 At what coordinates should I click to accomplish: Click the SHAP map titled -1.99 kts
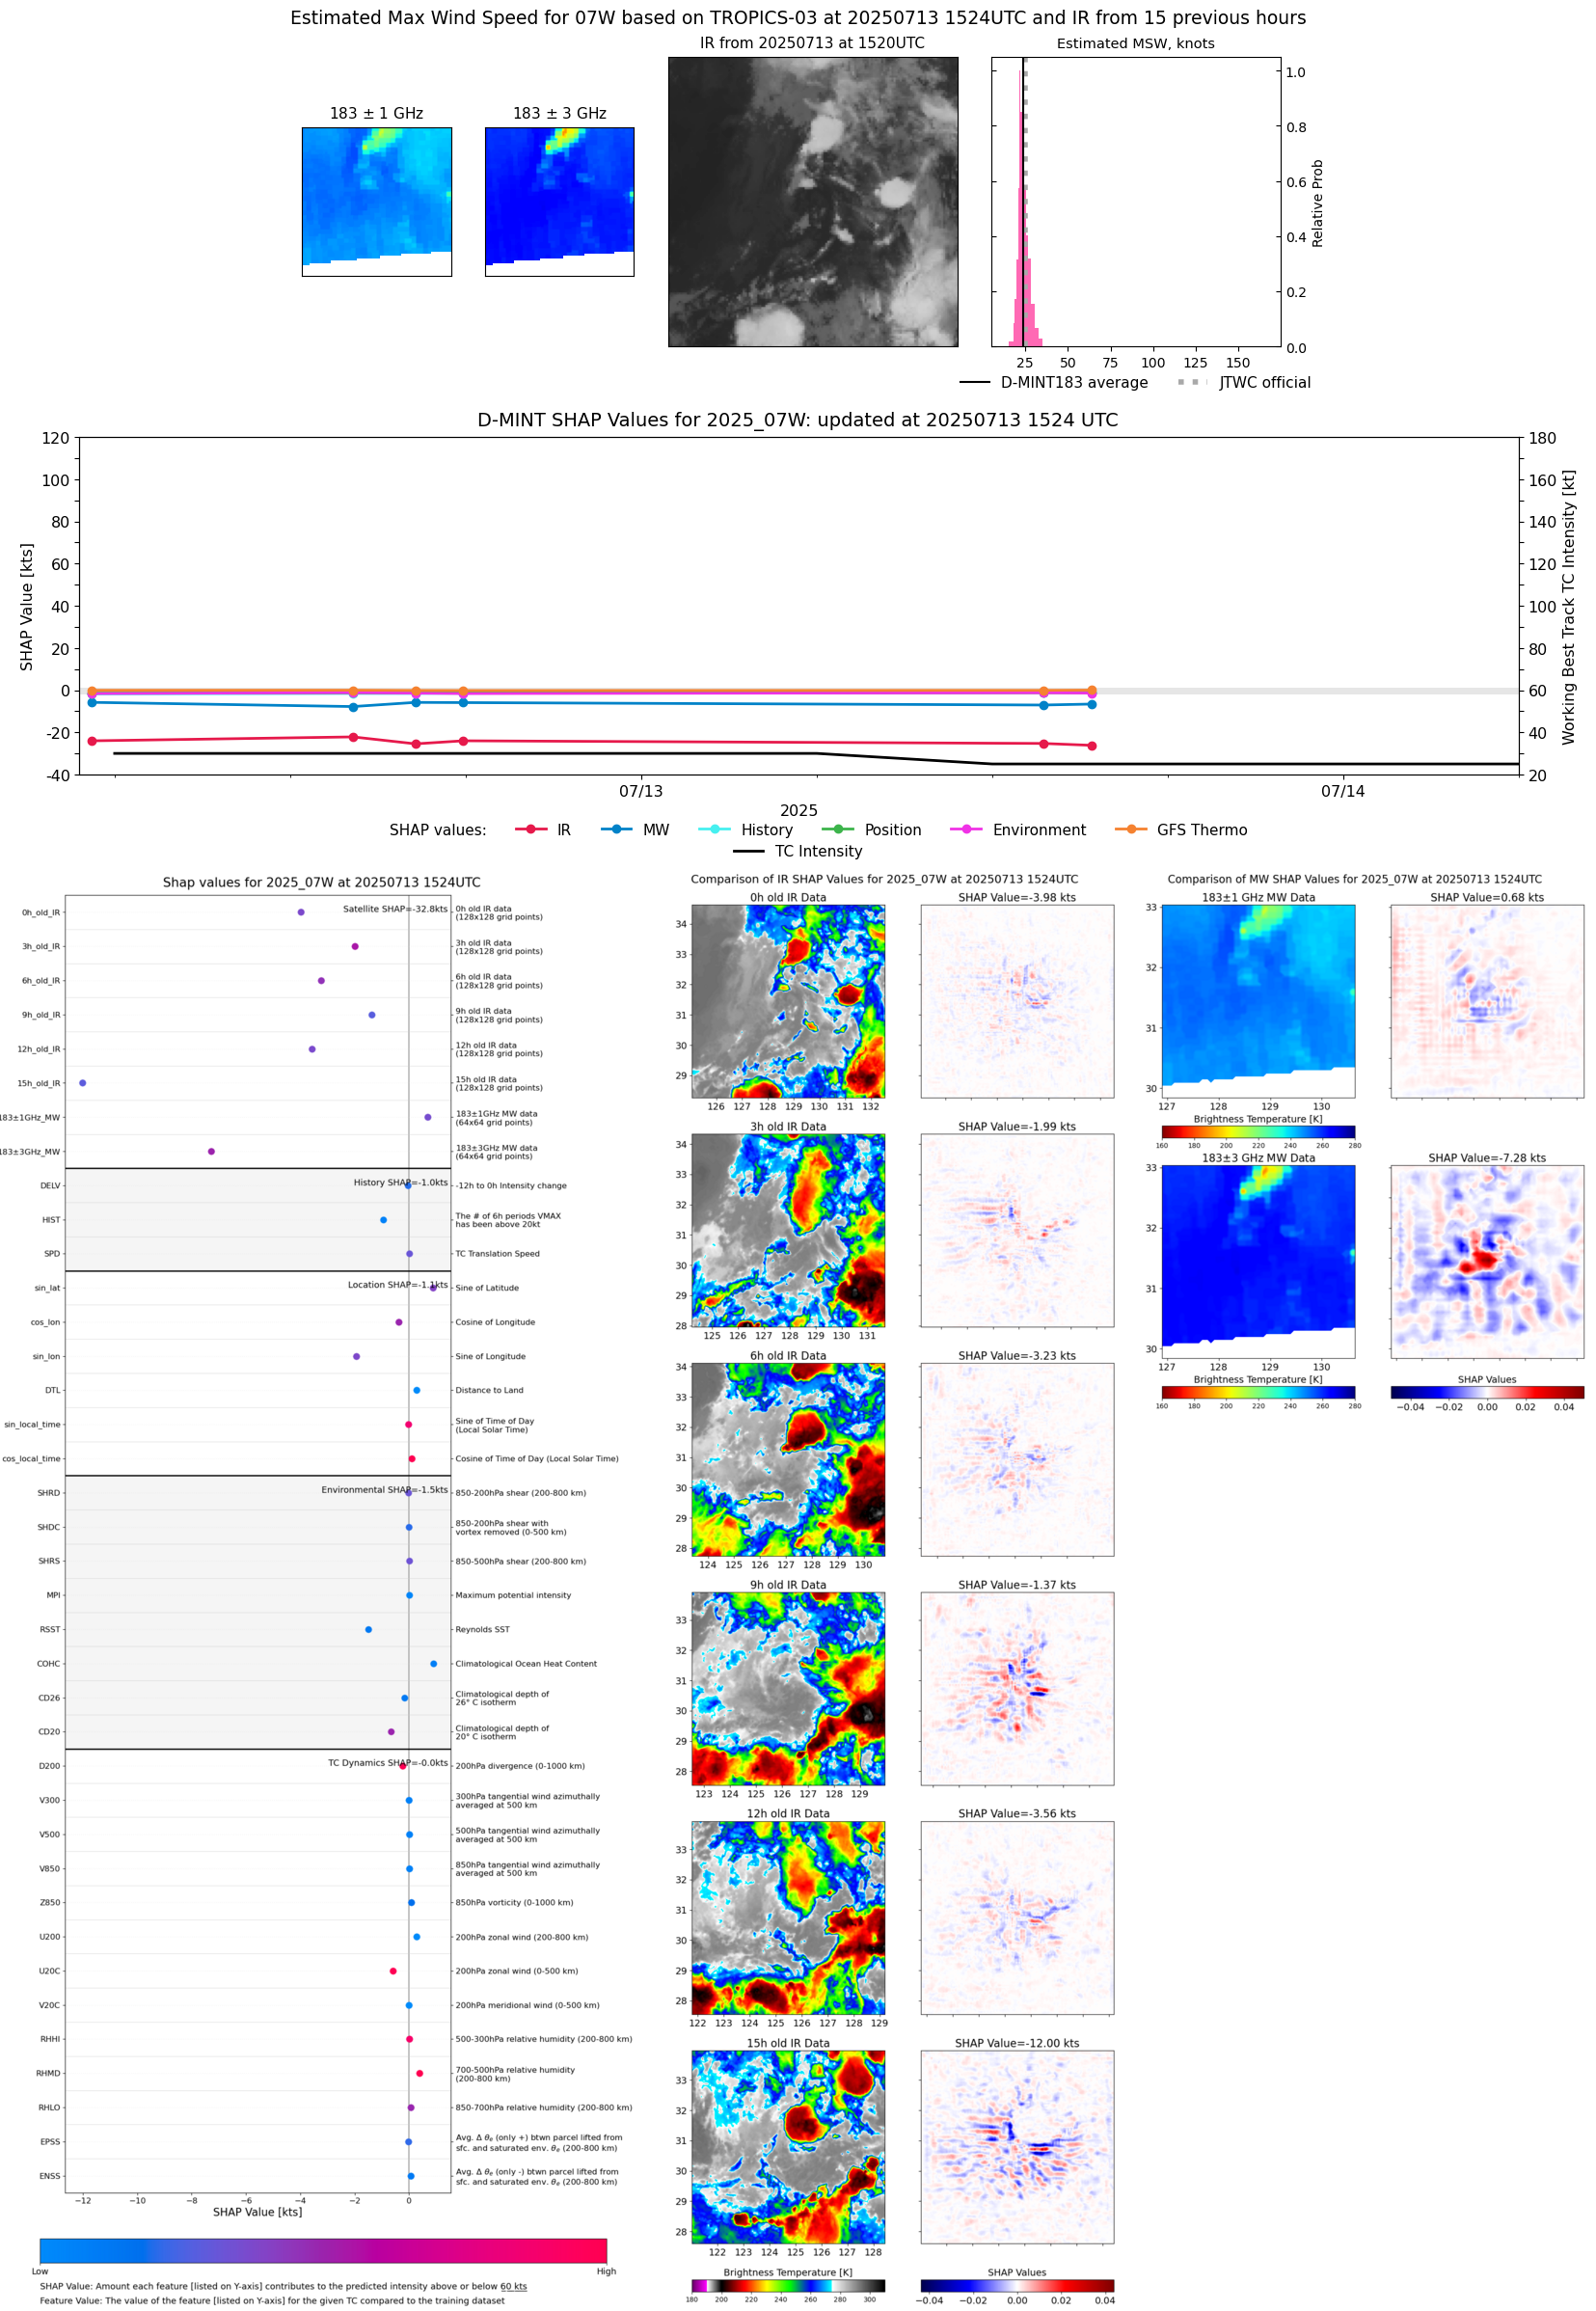click(x=1017, y=1230)
